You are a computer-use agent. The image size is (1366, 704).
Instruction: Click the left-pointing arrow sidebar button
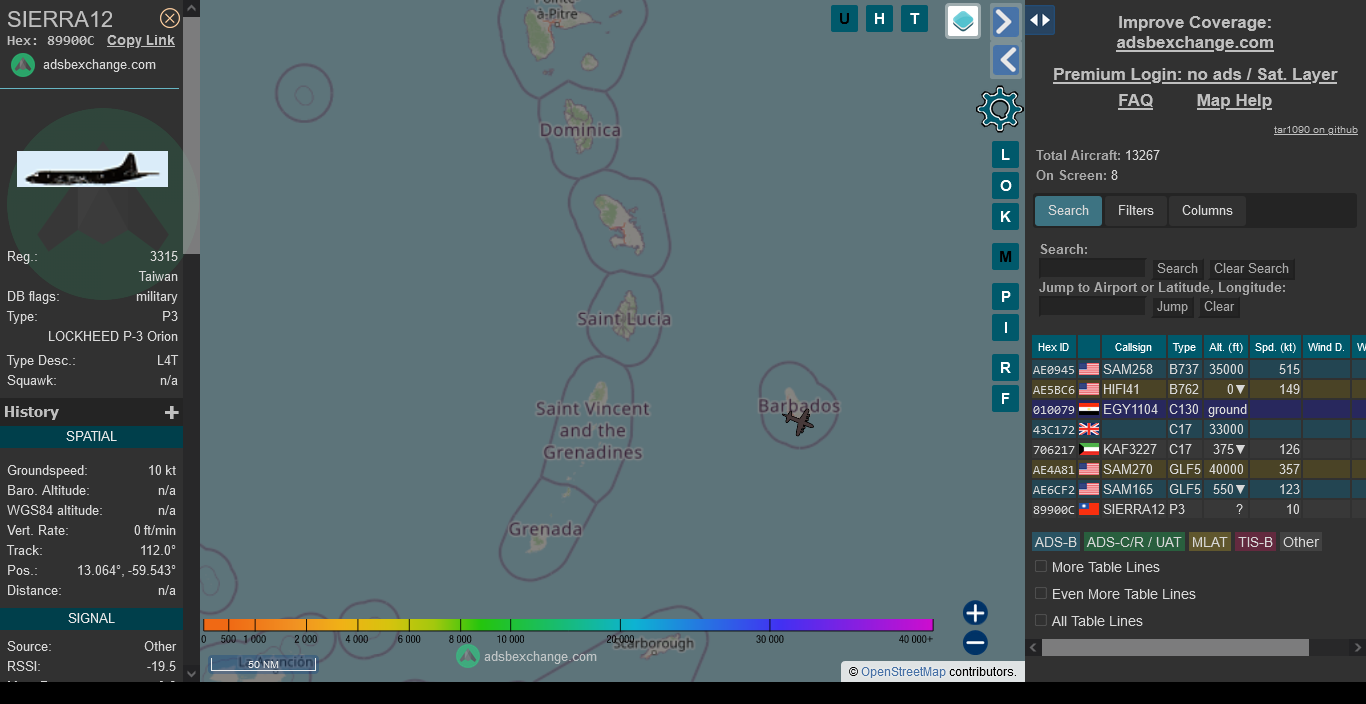point(1006,61)
